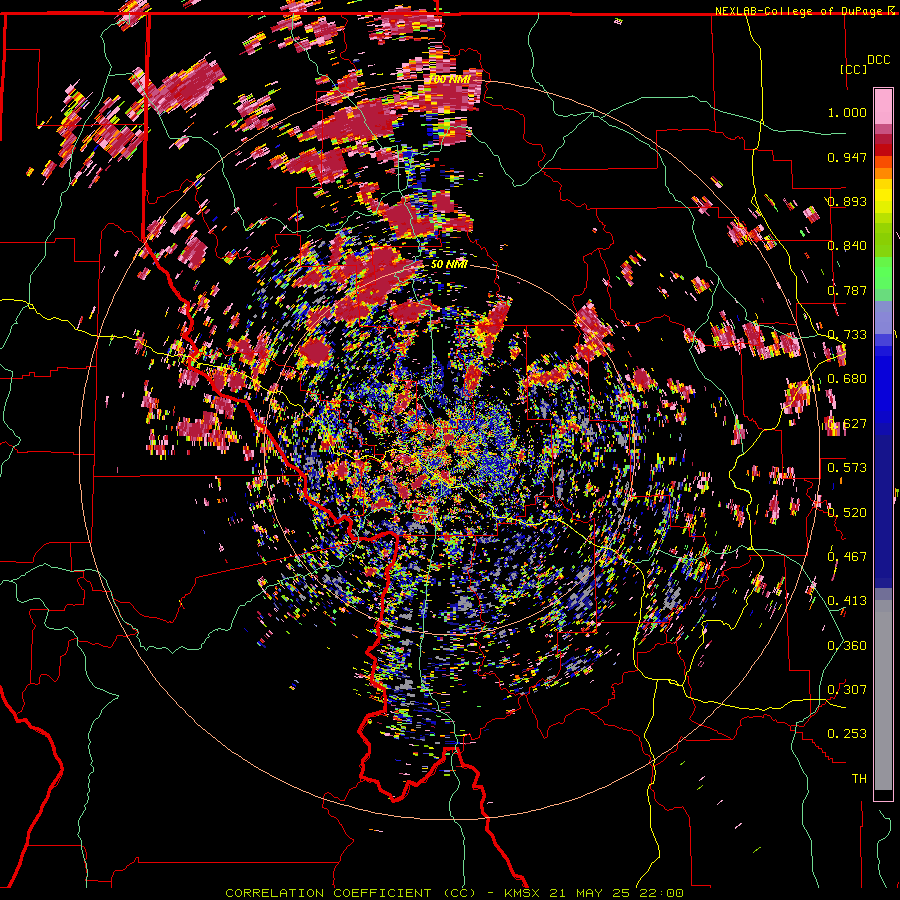Click the 50 NMI range ring label
The width and height of the screenshot is (900, 900).
click(x=449, y=264)
